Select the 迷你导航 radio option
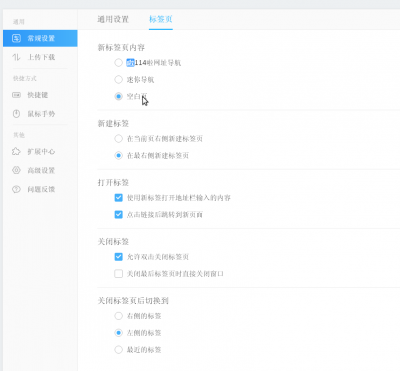 (x=118, y=80)
